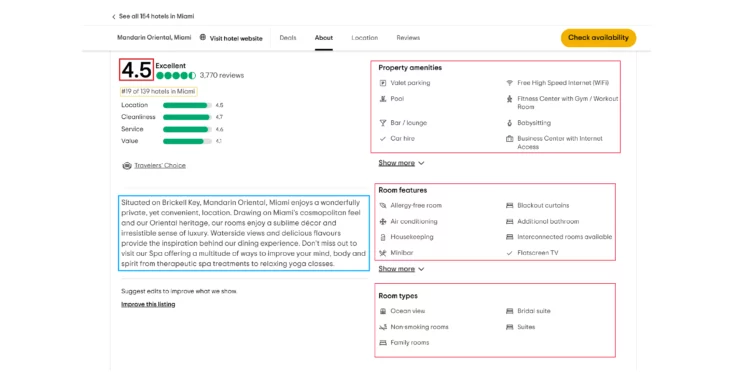Expand Show more under Property amenities

point(401,163)
